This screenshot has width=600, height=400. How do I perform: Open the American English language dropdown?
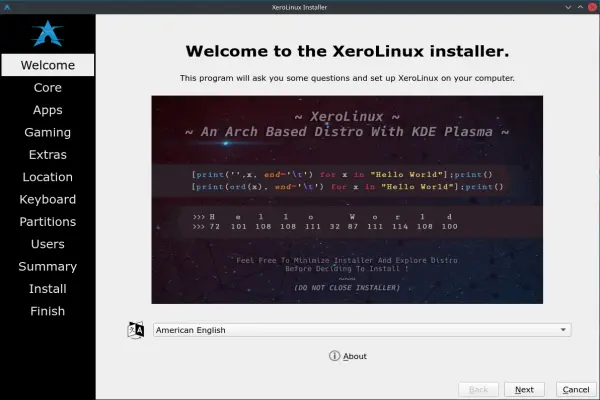point(362,330)
